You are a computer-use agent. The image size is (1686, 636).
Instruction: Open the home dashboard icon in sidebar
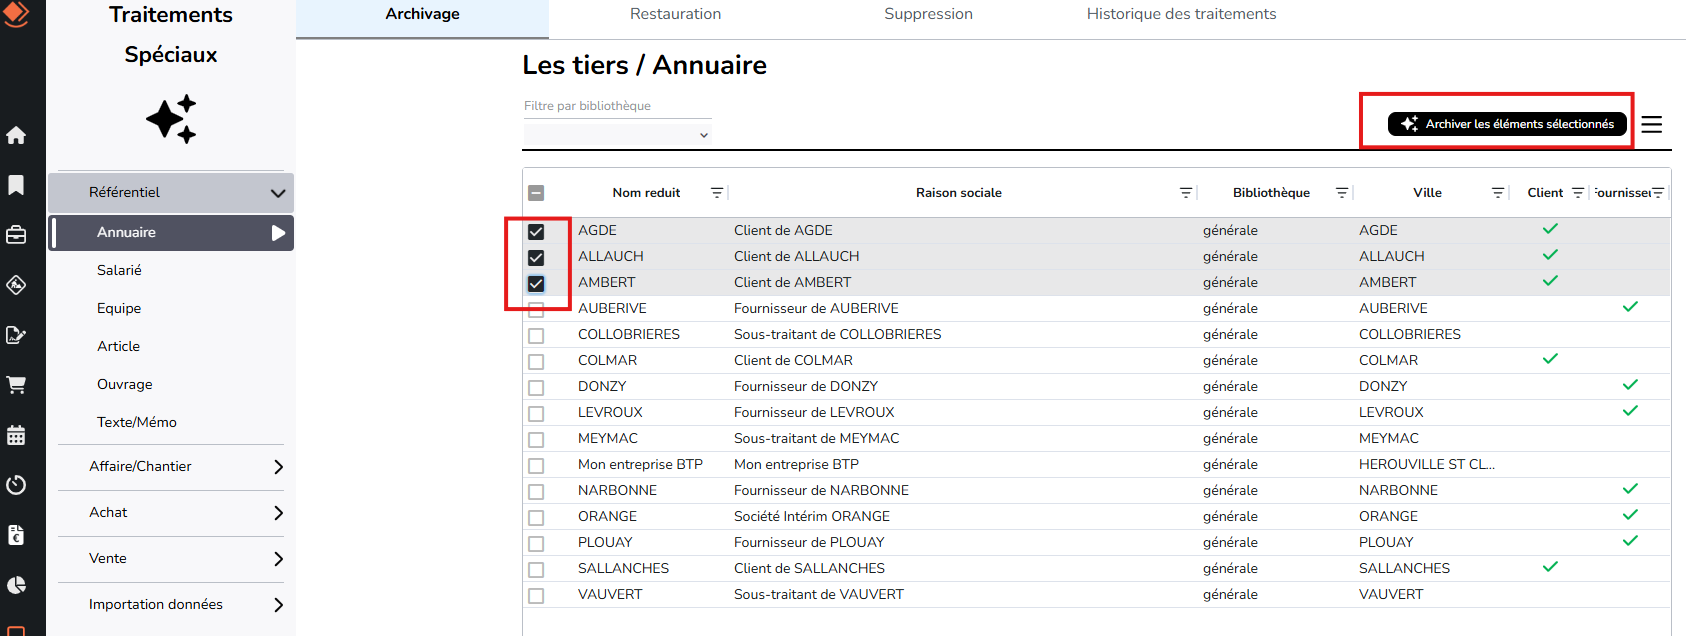(x=16, y=135)
